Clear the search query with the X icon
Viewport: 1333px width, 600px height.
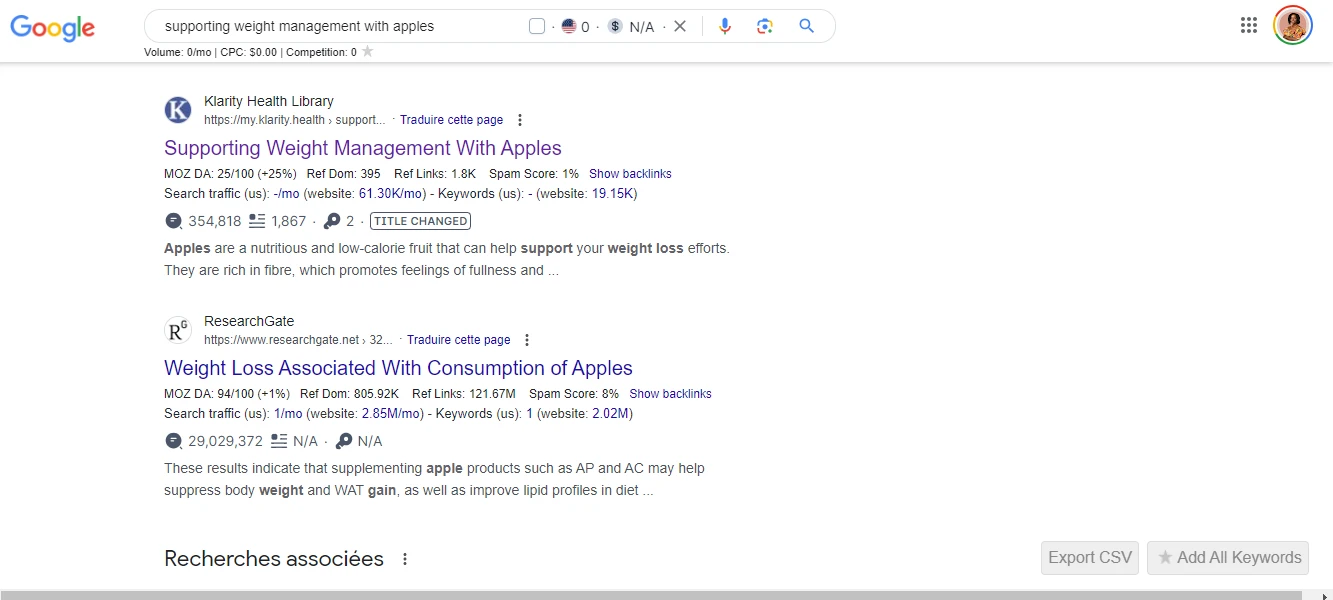(x=680, y=26)
